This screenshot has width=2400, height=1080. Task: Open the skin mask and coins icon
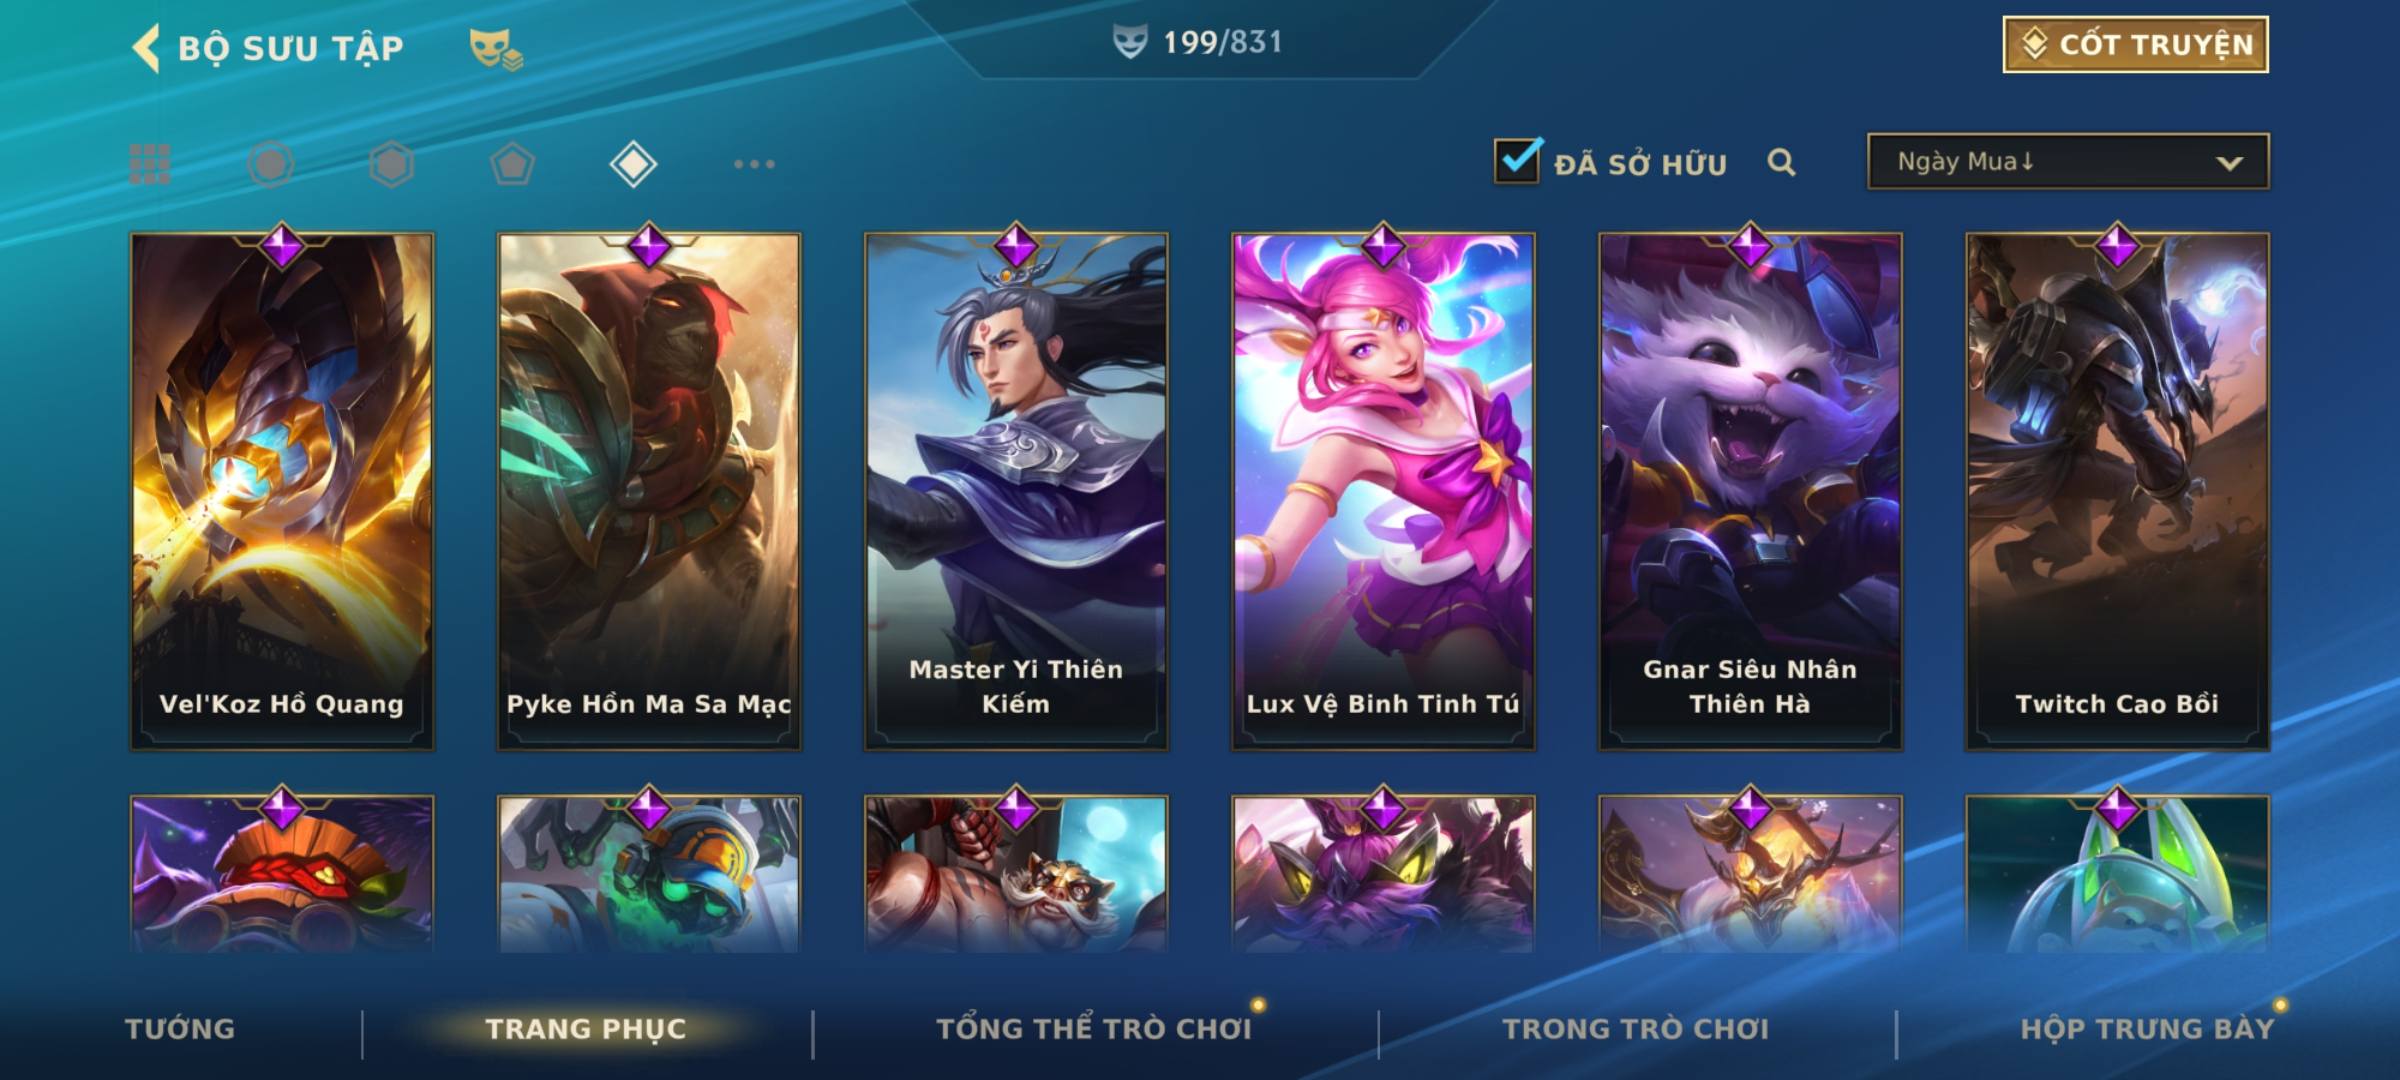point(496,49)
